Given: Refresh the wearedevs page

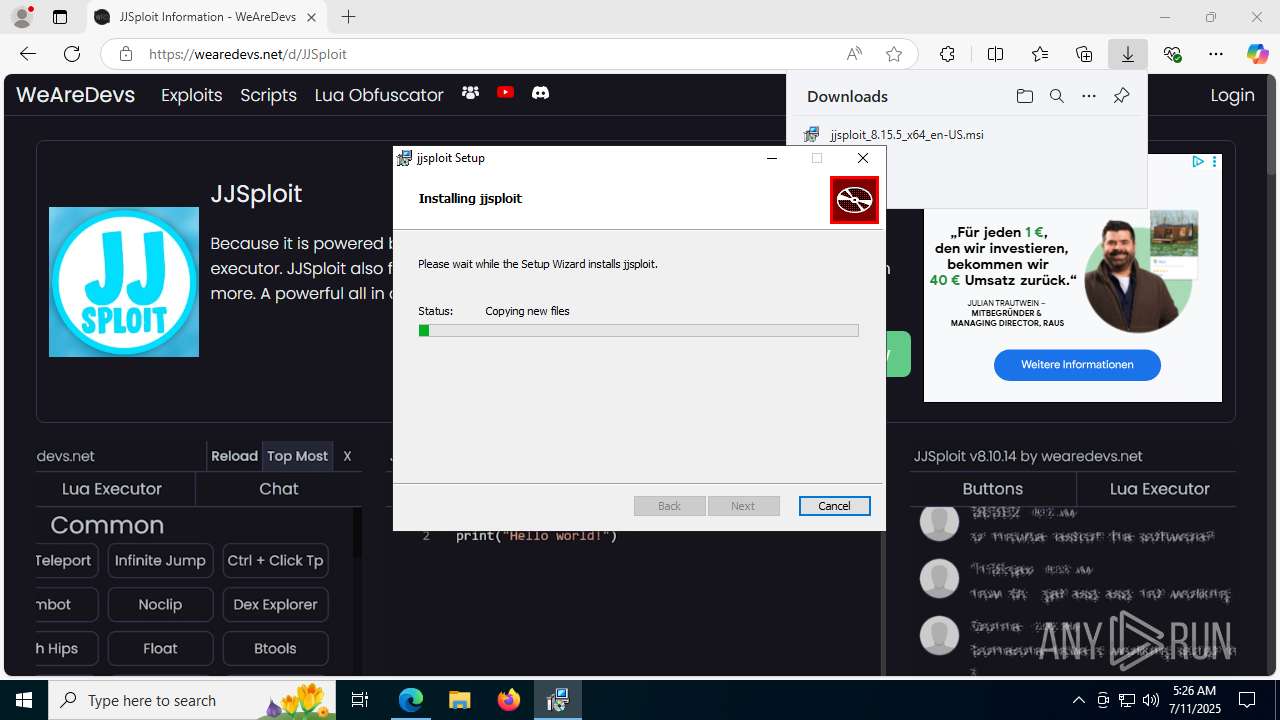Looking at the screenshot, I should coord(72,54).
